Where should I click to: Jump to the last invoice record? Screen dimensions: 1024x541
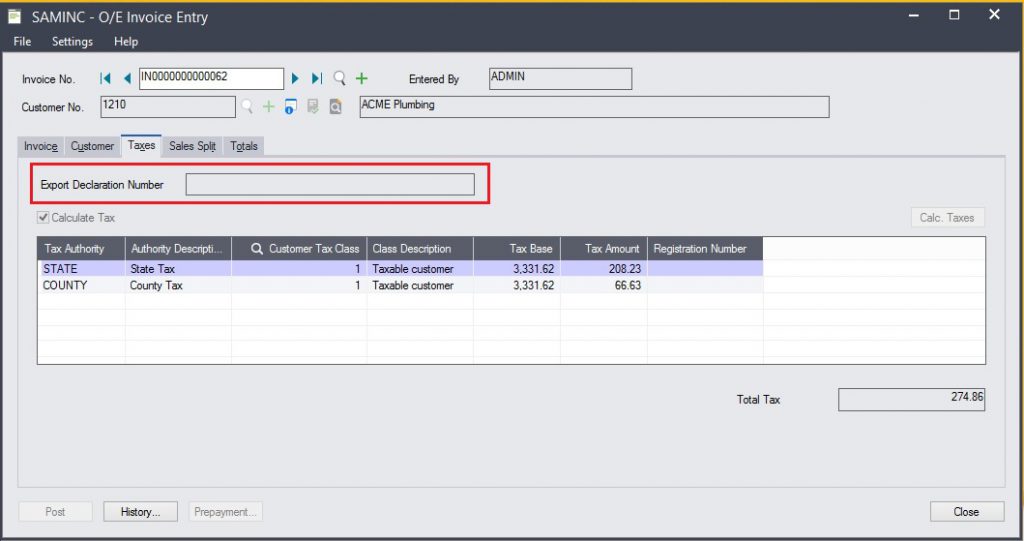(x=317, y=78)
